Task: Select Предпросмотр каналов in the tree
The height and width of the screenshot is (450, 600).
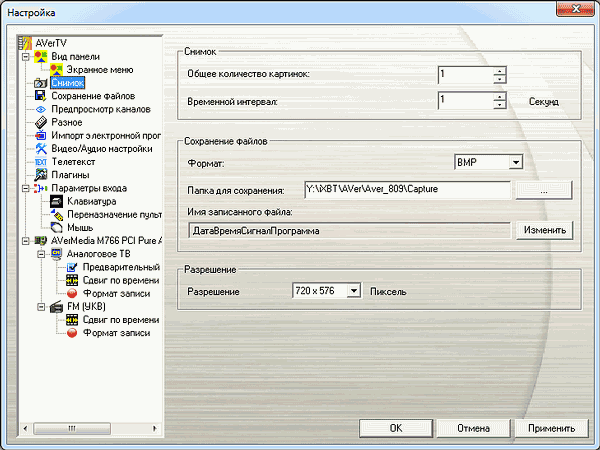Action: (101, 109)
